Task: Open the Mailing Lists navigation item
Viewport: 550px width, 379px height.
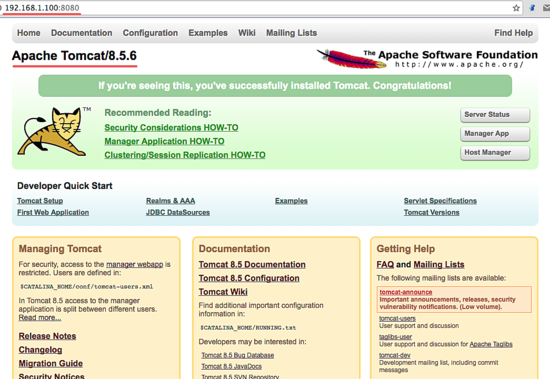Action: point(291,33)
